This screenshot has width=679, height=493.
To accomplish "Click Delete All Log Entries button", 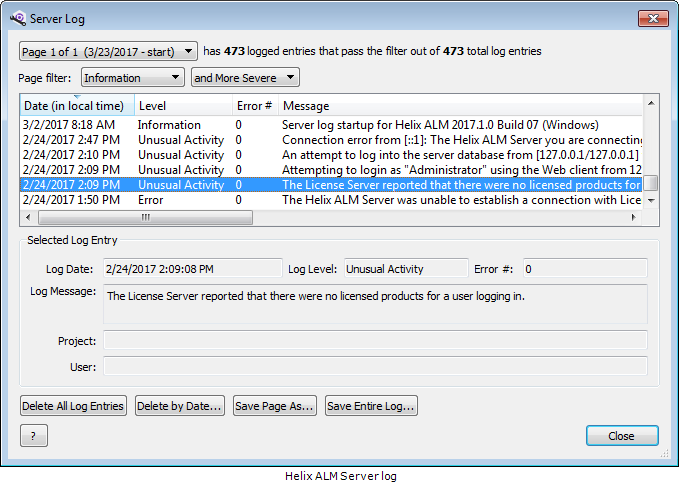I will point(74,405).
